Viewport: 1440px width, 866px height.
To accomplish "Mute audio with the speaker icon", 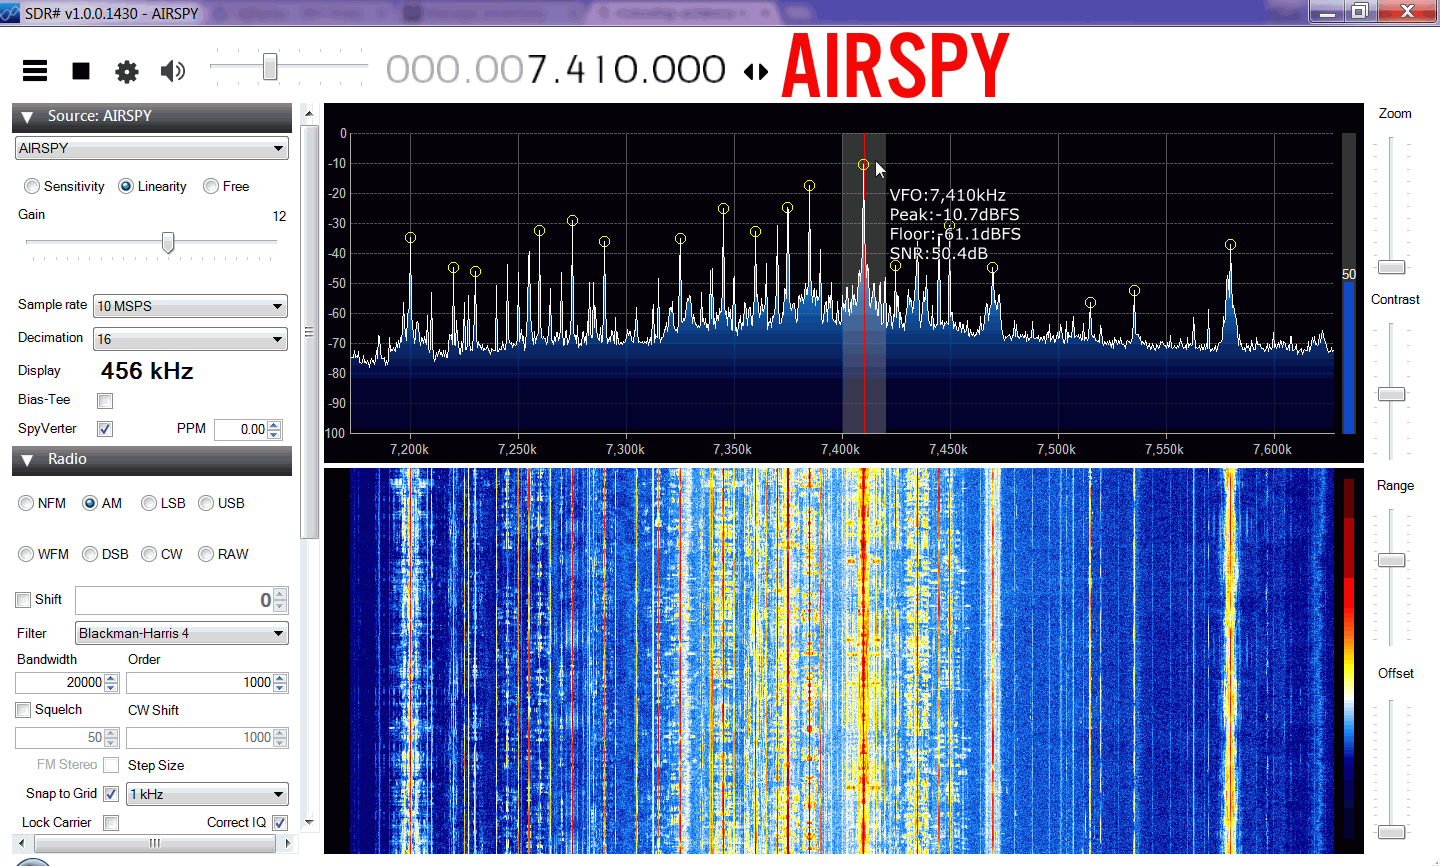I will [173, 71].
